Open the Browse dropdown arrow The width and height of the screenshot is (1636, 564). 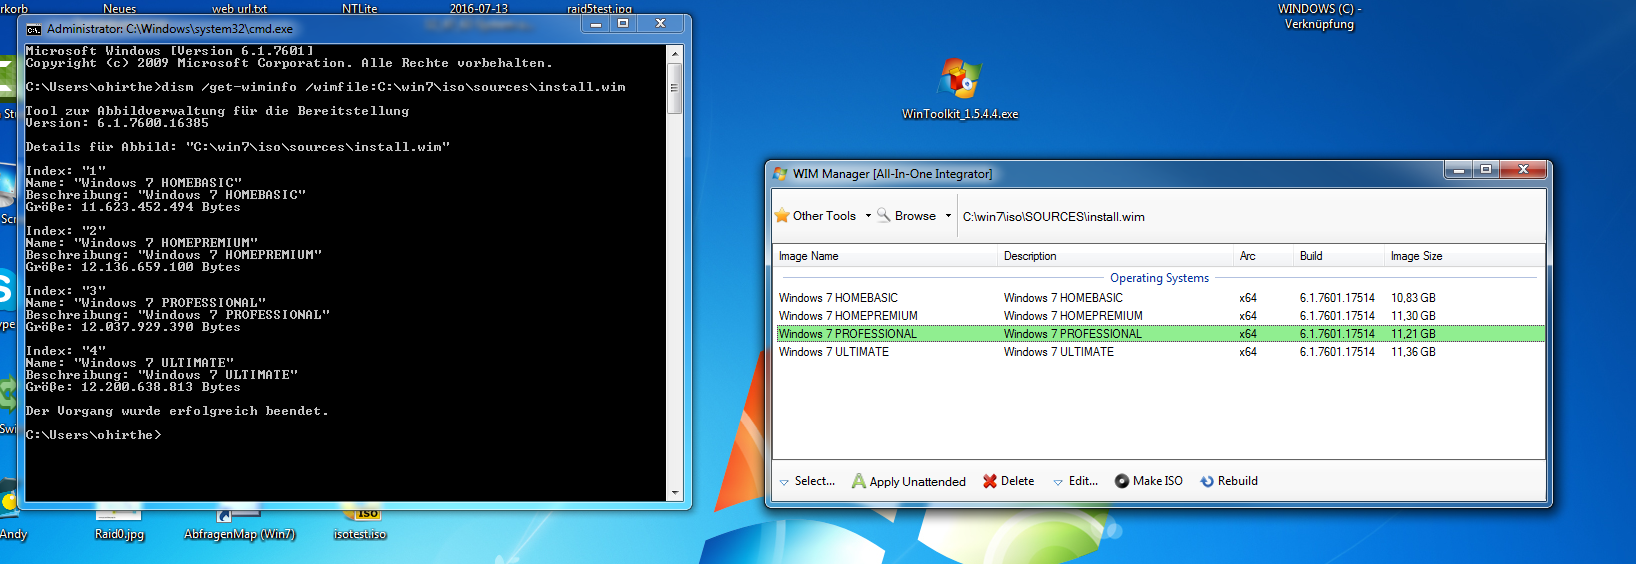pyautogui.click(x=948, y=216)
